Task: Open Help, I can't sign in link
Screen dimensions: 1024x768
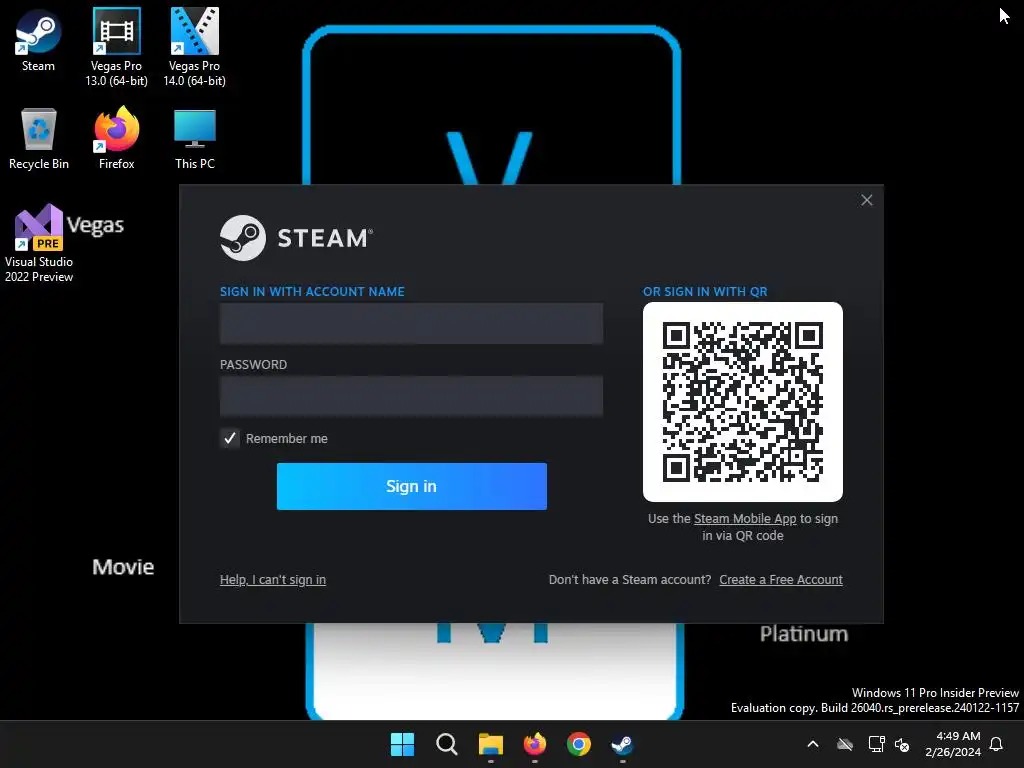Action: pos(273,579)
